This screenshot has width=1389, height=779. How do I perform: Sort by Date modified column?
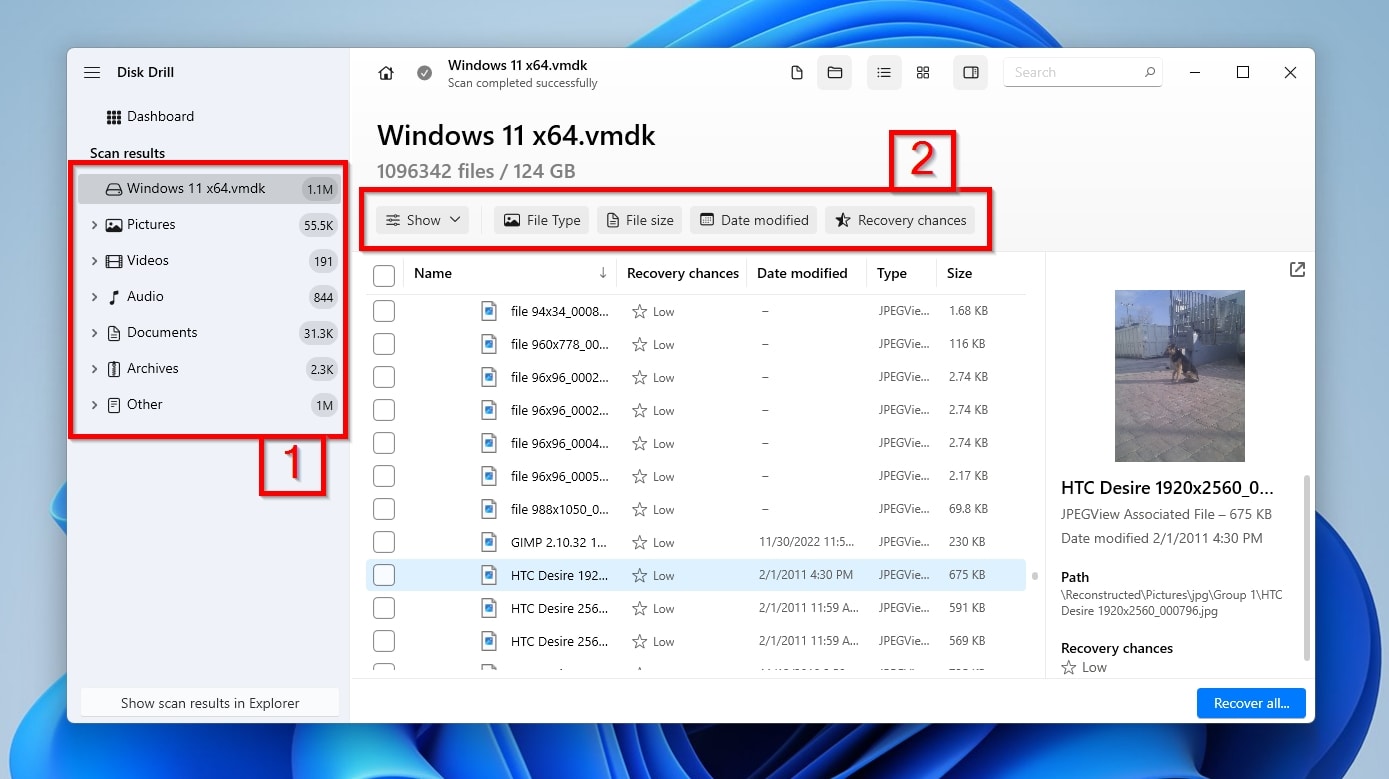click(802, 274)
